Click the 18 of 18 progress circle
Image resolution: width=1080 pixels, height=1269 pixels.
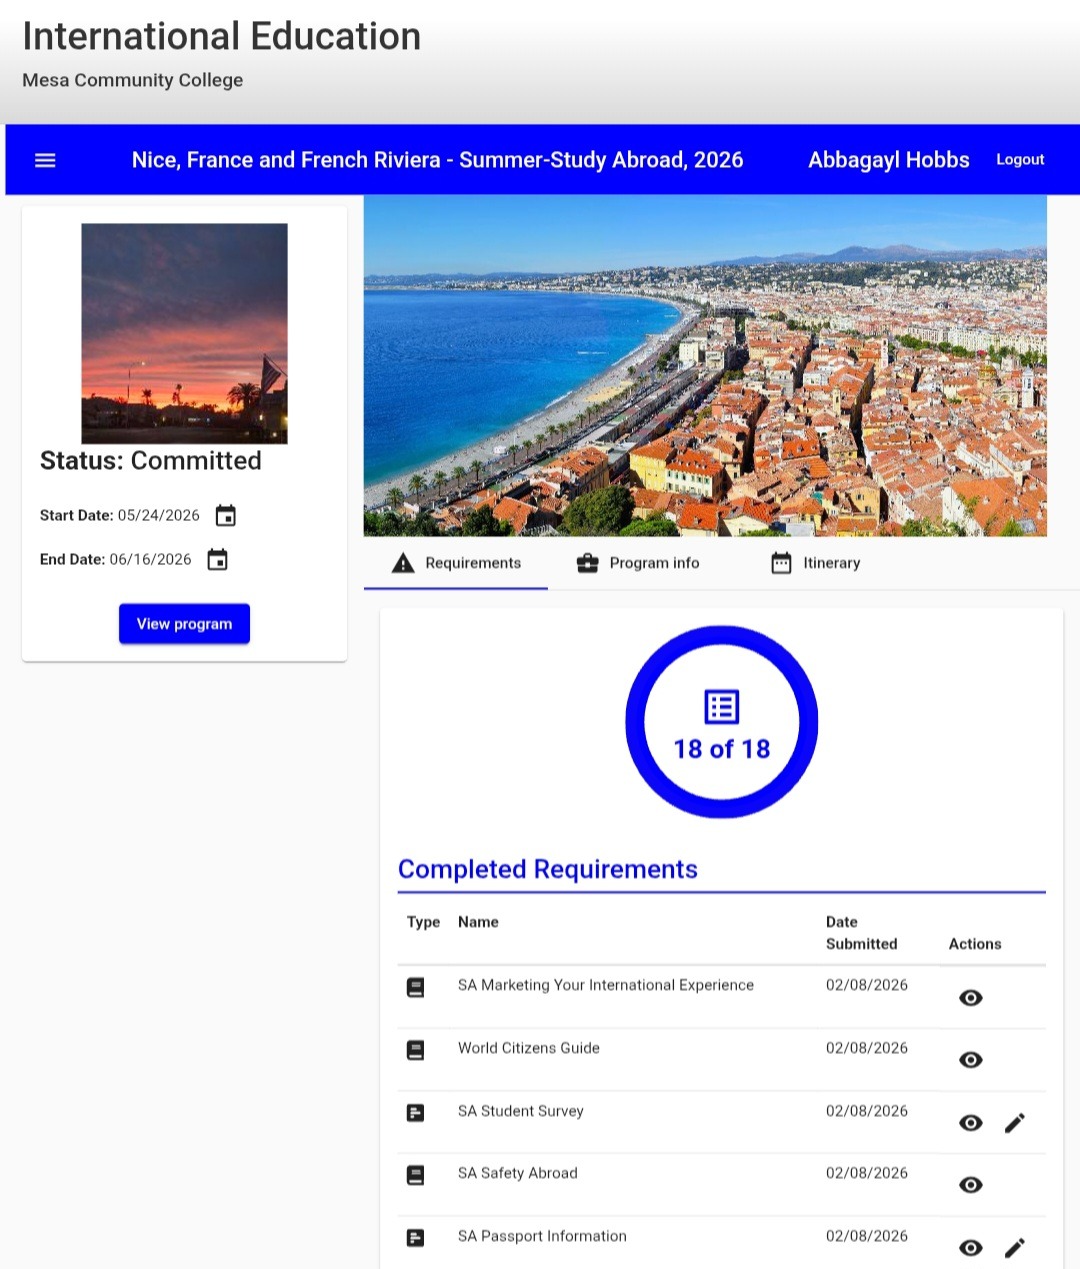point(721,722)
